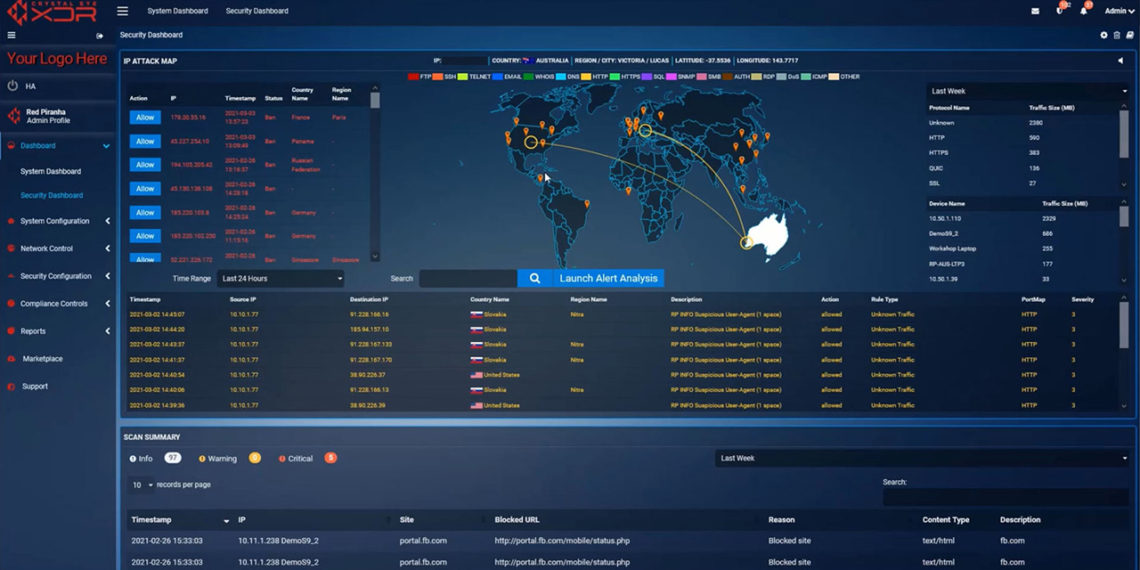Click the HTTP yellow legend swatch
The image size is (1140, 570).
[585, 76]
